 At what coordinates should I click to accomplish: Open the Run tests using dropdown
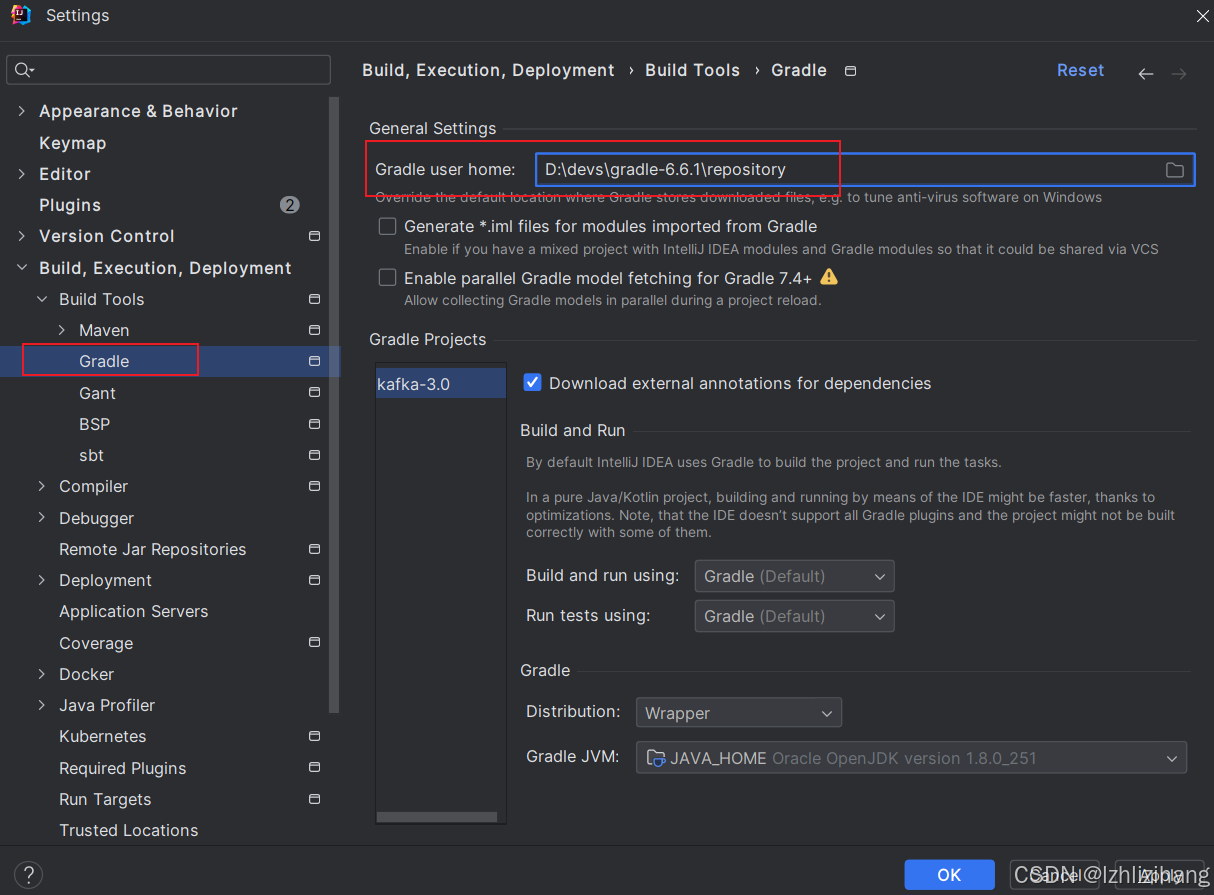(794, 616)
